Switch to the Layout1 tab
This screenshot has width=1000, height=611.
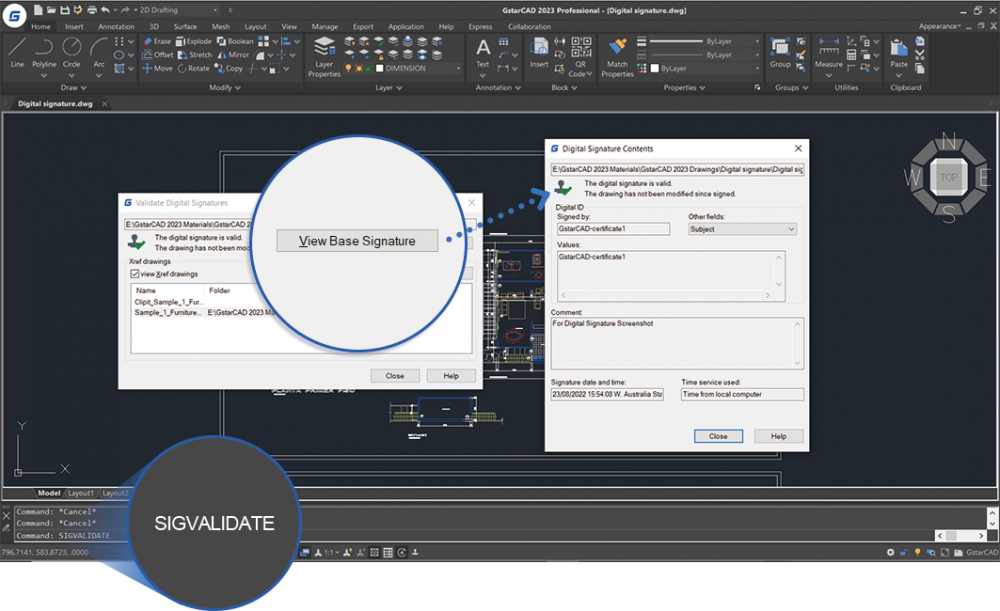(81, 493)
